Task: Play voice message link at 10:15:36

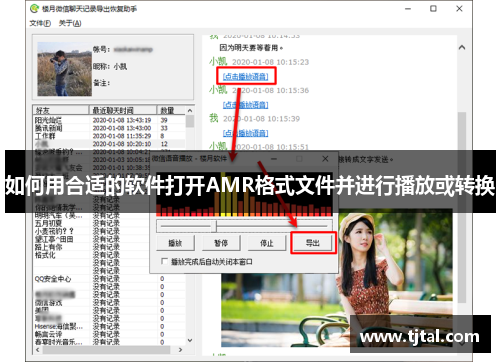Action: [x=246, y=105]
